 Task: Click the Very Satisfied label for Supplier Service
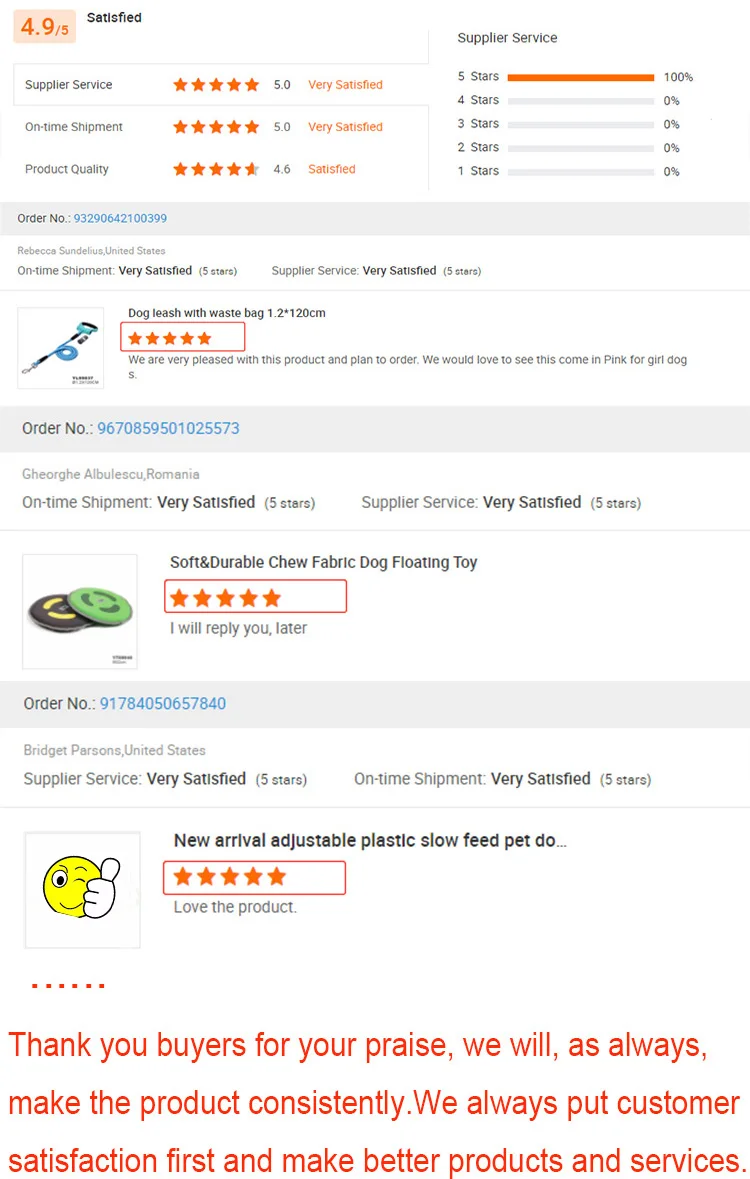pyautogui.click(x=345, y=85)
